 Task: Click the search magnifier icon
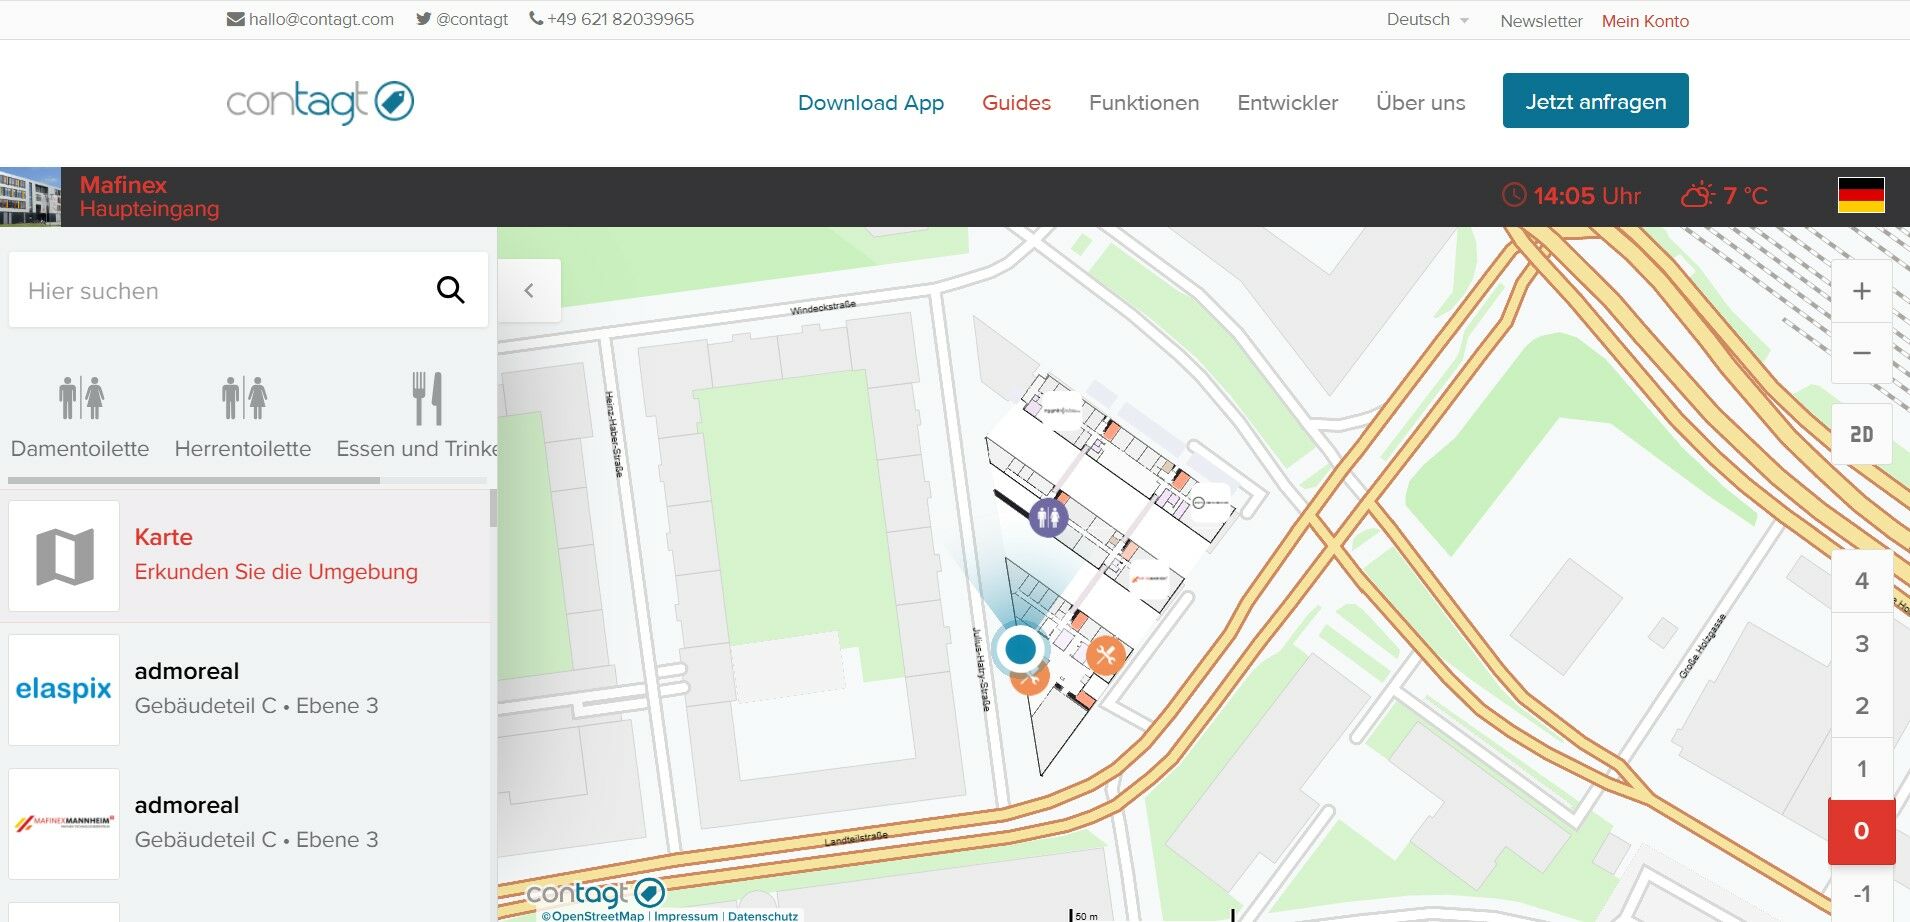(x=451, y=290)
